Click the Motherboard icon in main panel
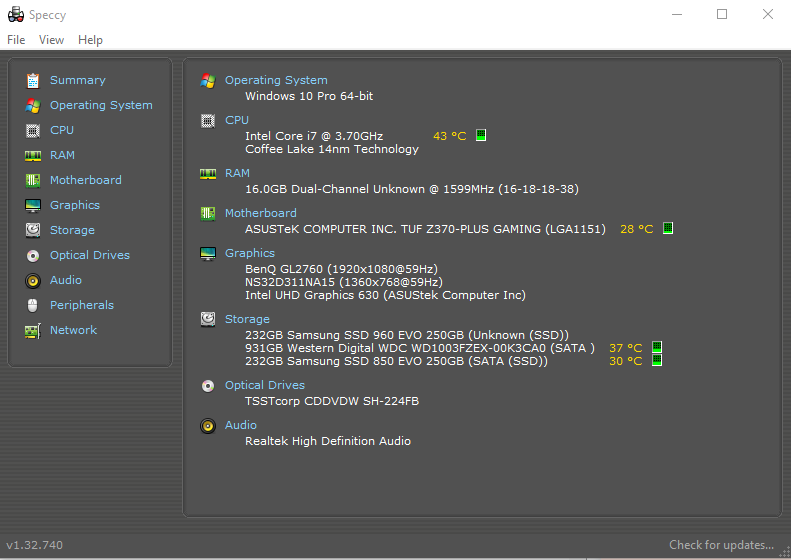Screen dimensions: 791x560 pos(208,213)
